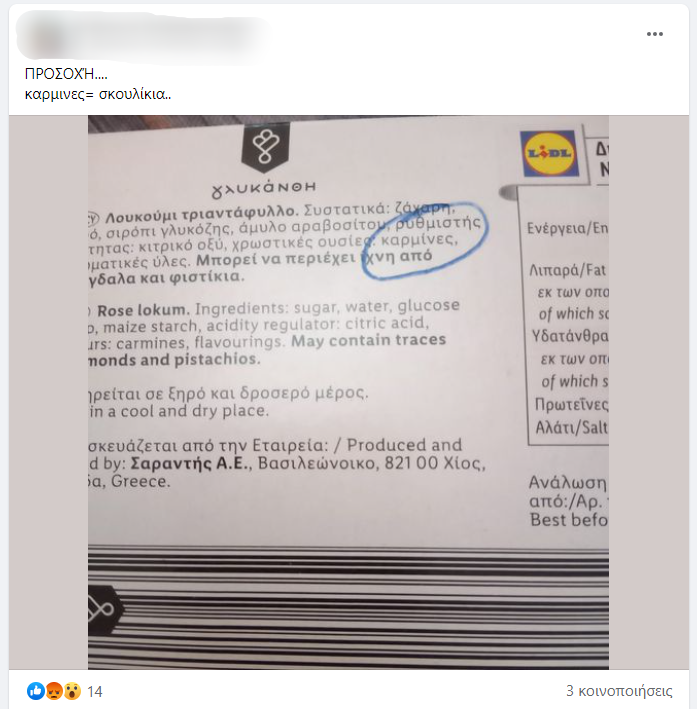
Task: Click the blue thumbs-up Like reaction icon
Action: [x=36, y=691]
